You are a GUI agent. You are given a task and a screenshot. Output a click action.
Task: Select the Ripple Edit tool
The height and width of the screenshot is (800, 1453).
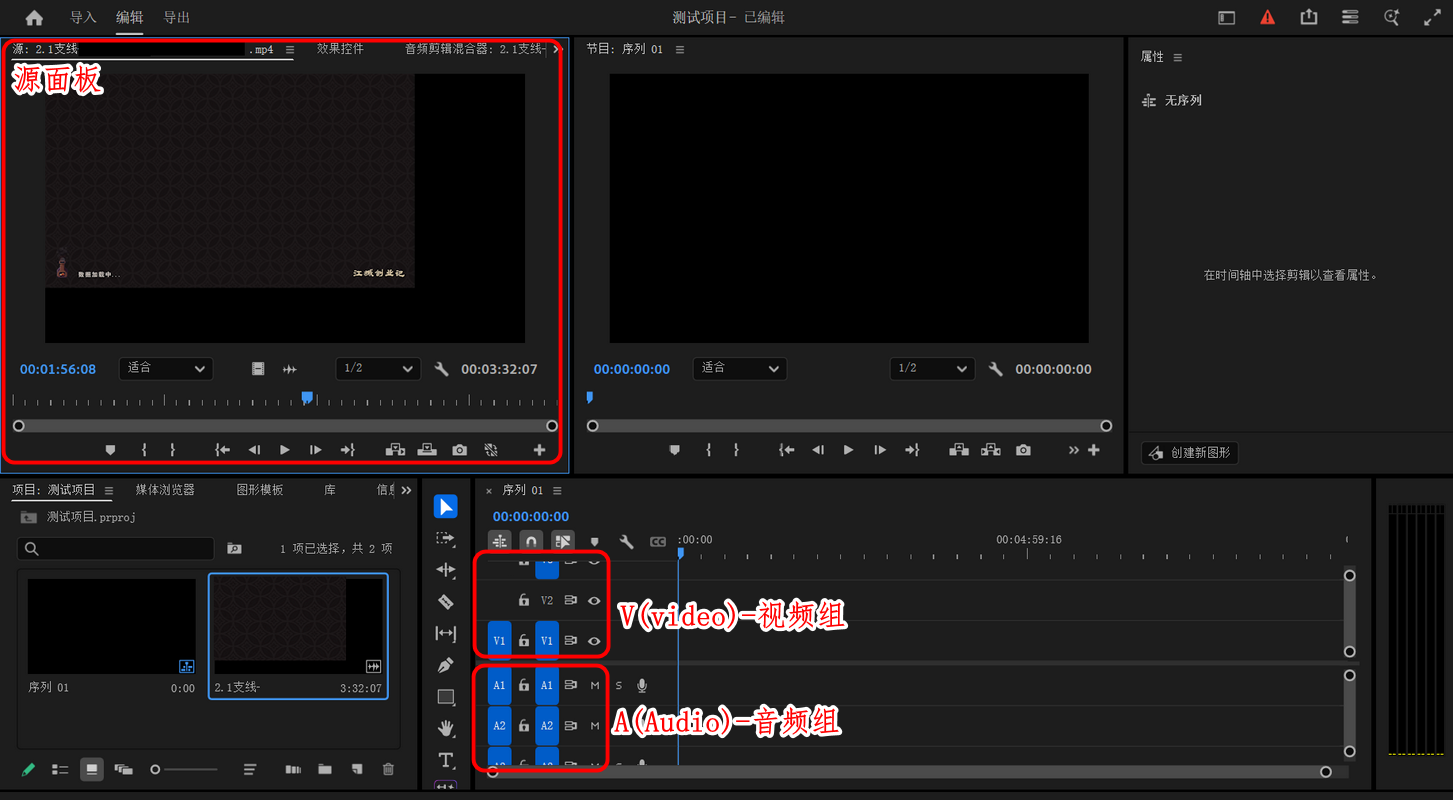tap(446, 570)
